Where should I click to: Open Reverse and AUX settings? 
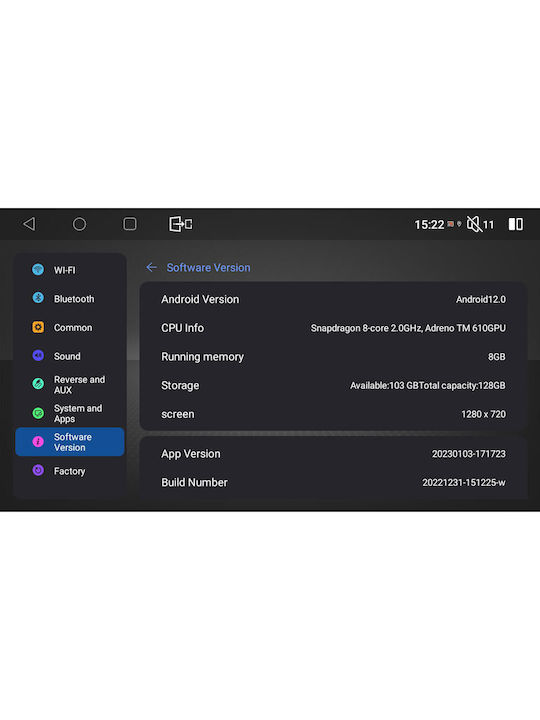tap(70, 384)
